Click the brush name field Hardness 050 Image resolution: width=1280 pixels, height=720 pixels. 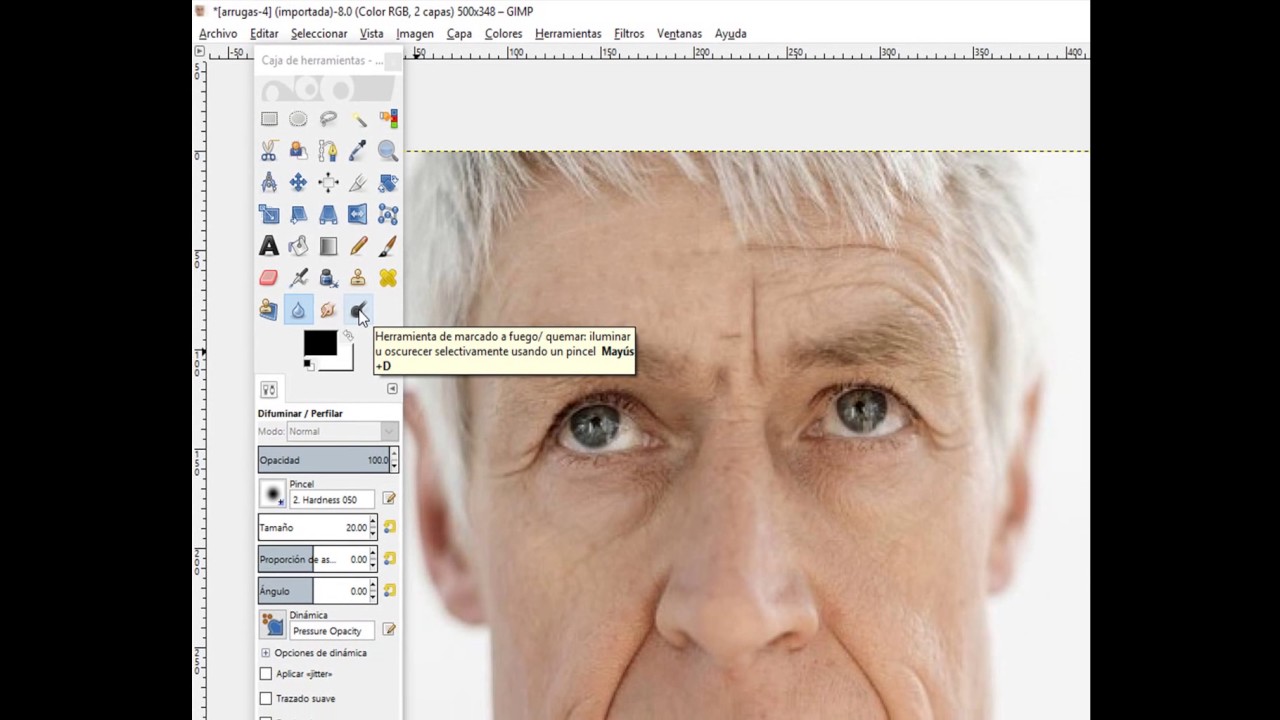pos(332,500)
